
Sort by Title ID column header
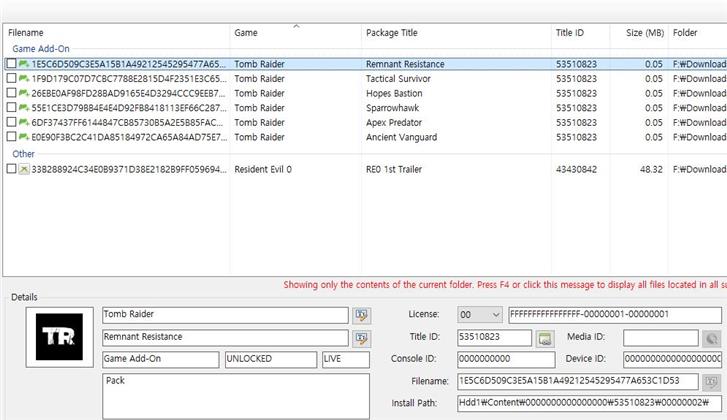coord(570,33)
